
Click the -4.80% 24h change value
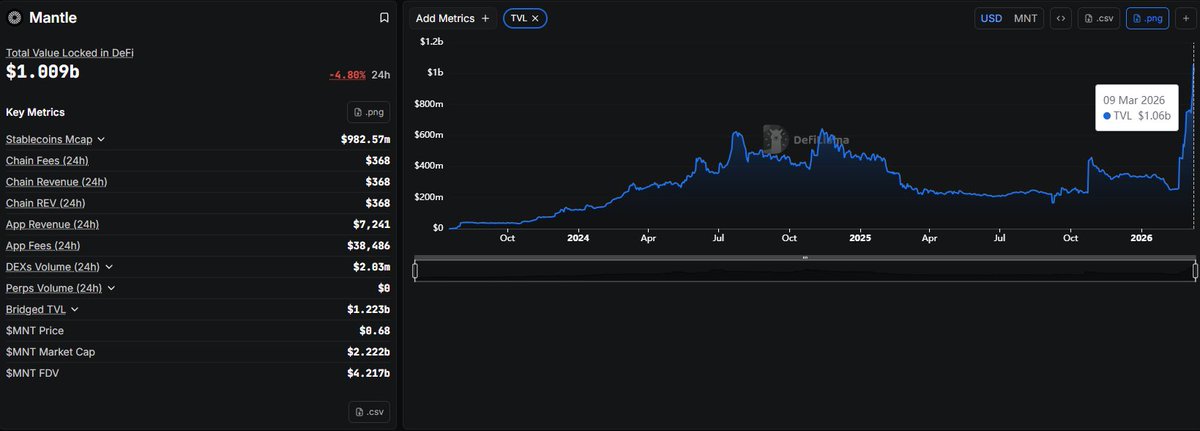[347, 75]
